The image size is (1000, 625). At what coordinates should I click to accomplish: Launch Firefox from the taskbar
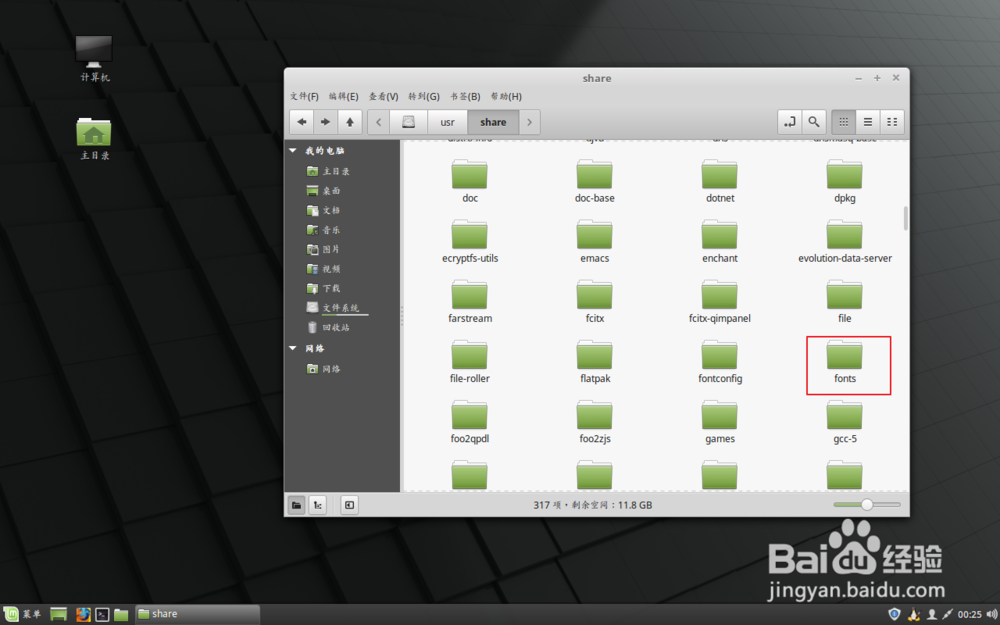[x=84, y=614]
